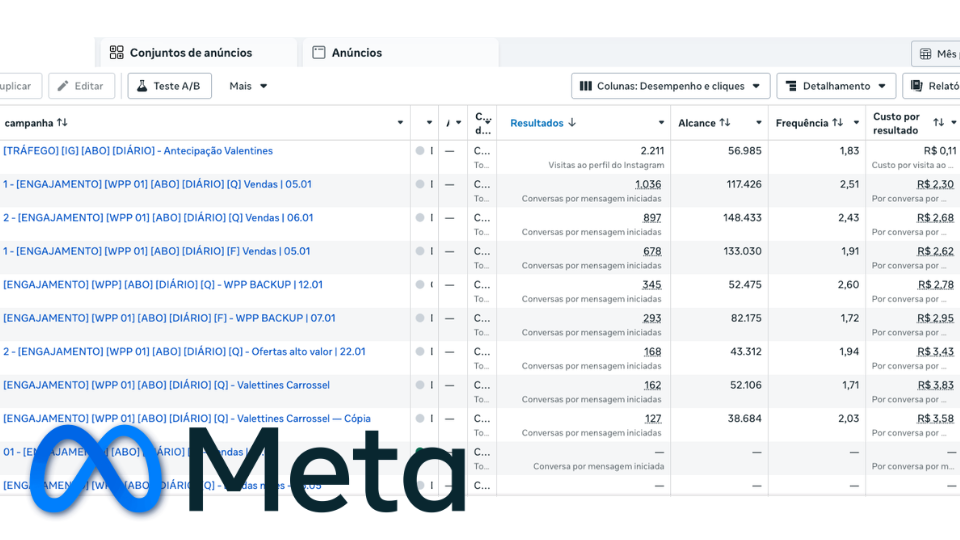Toggle status of 1 - [Q] Vendas 05.01 campaign
The width and height of the screenshot is (960, 540).
(420, 184)
